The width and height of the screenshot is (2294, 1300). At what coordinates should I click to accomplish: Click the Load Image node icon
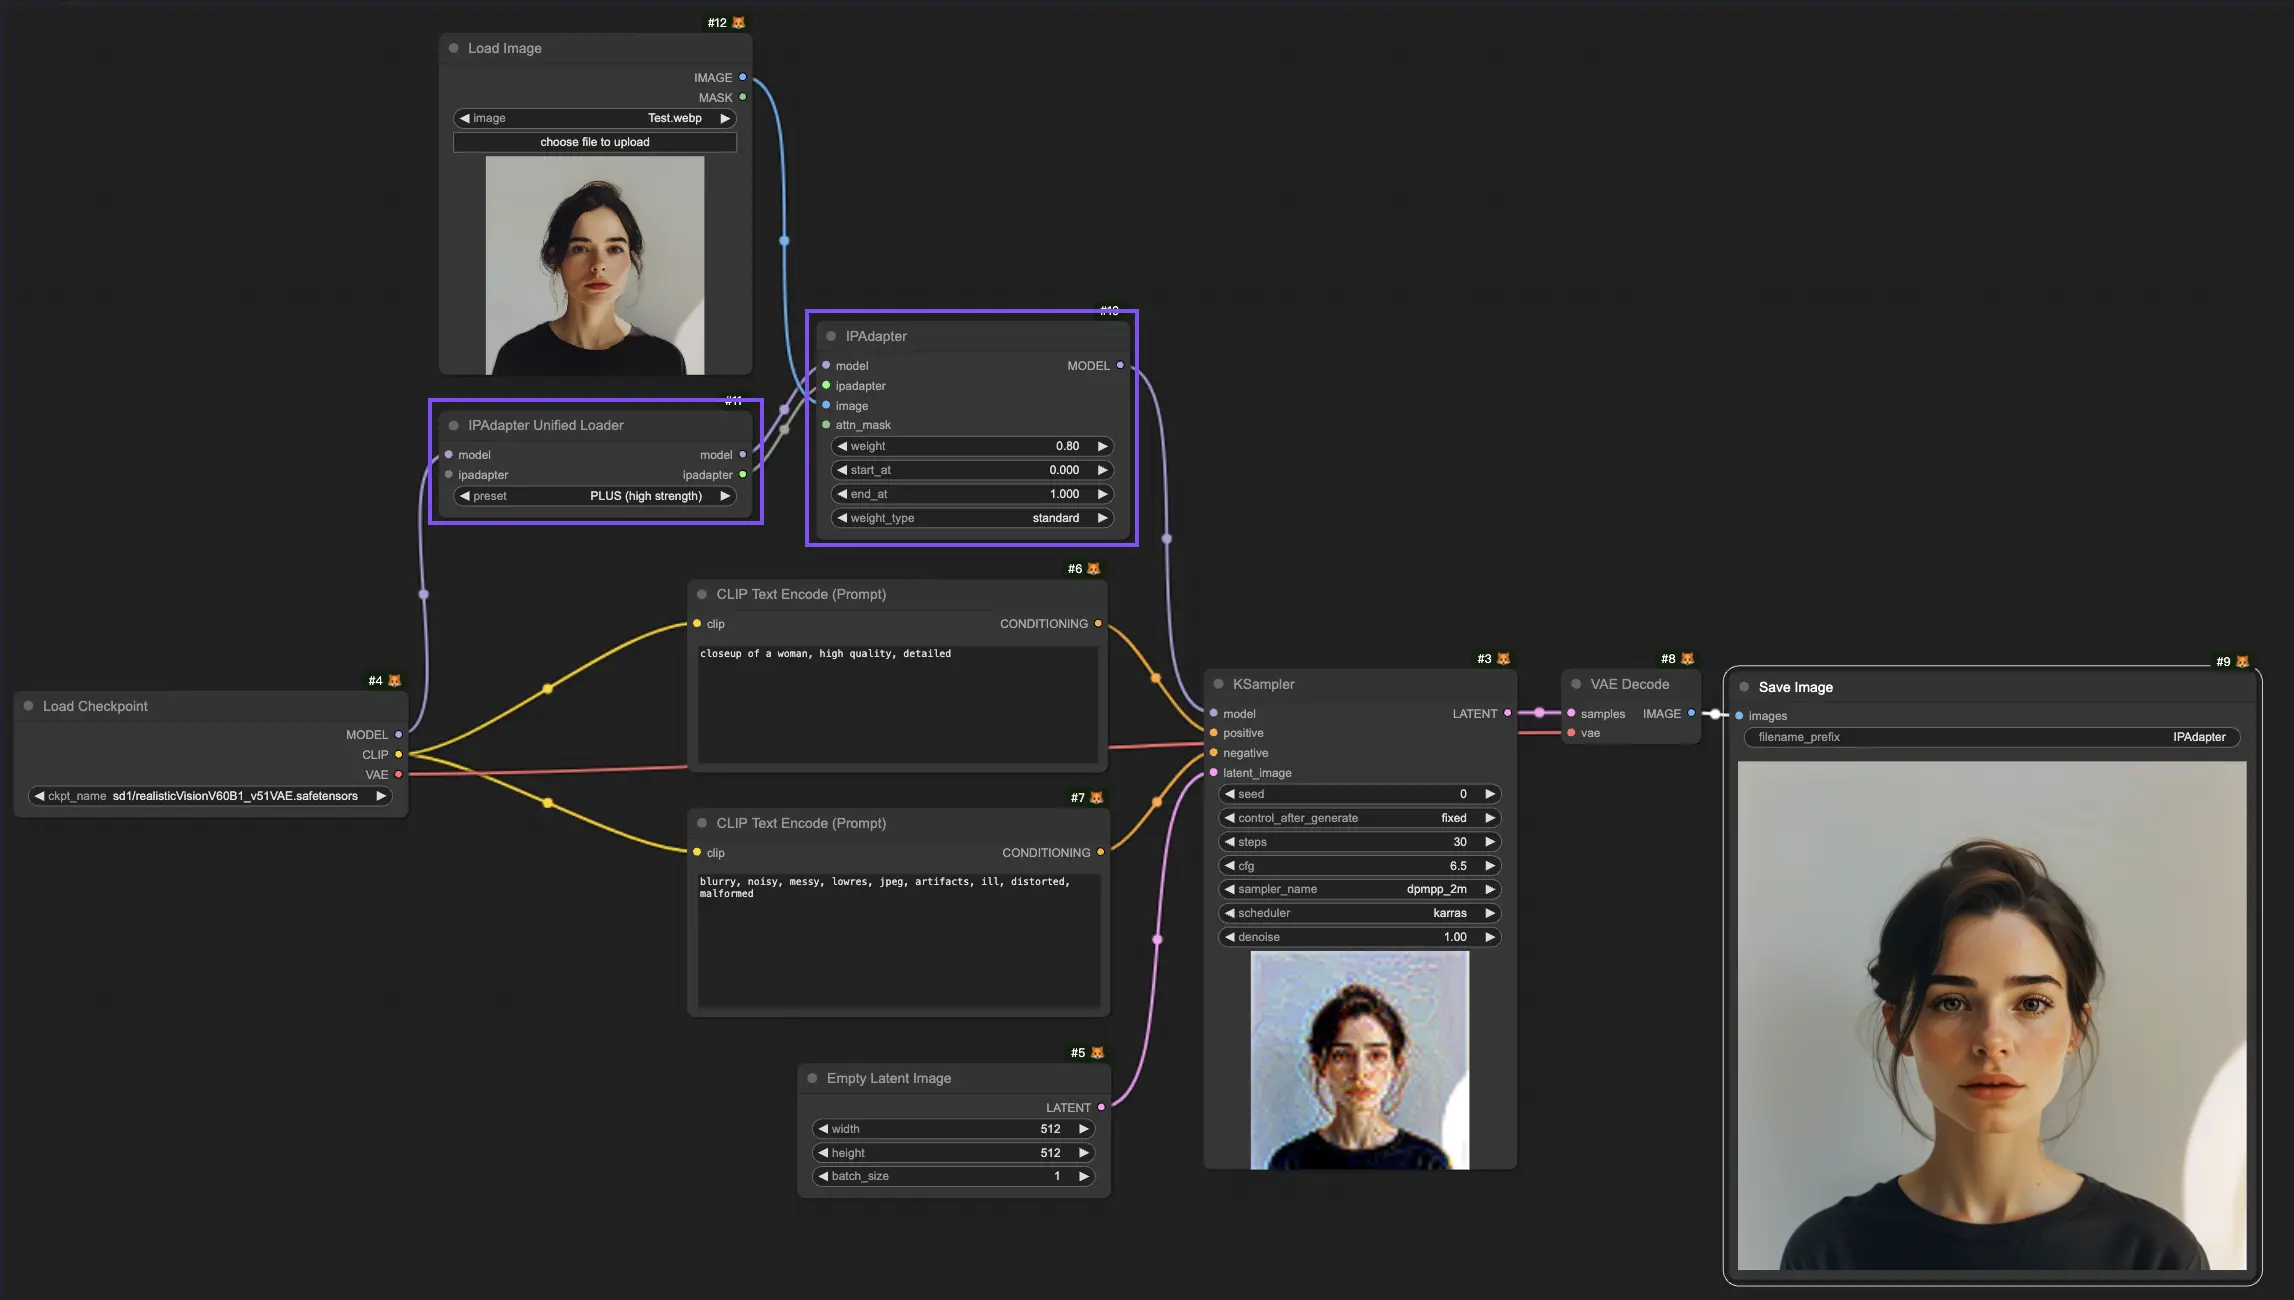click(x=455, y=47)
